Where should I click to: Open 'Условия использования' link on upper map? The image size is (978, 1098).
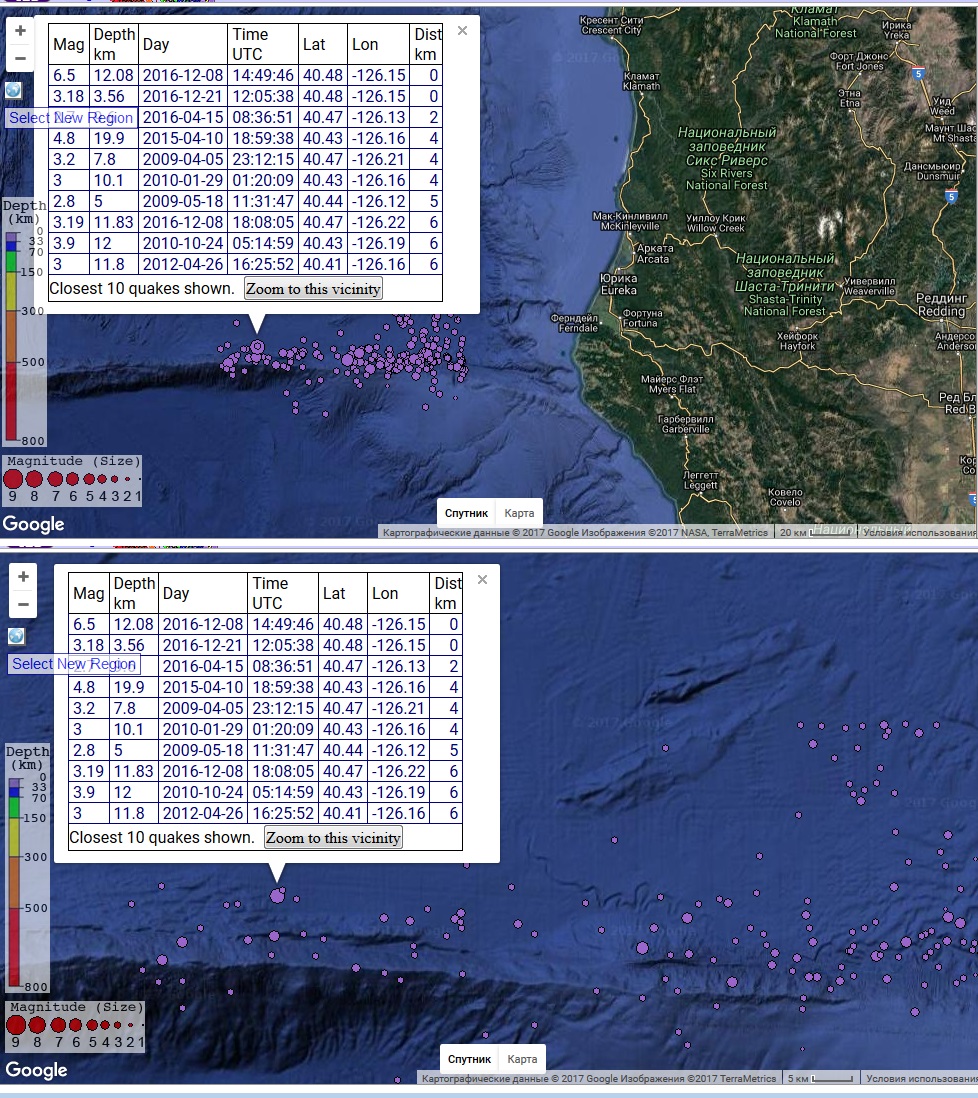coord(919,532)
